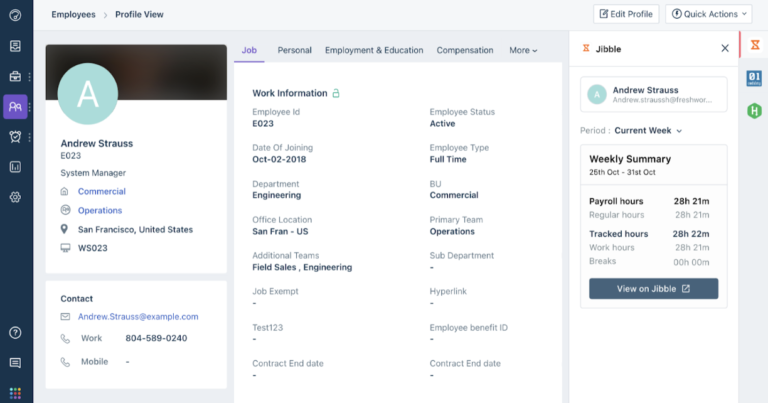Click the small avatar in Jibble panel
The image size is (768, 403).
pos(597,95)
